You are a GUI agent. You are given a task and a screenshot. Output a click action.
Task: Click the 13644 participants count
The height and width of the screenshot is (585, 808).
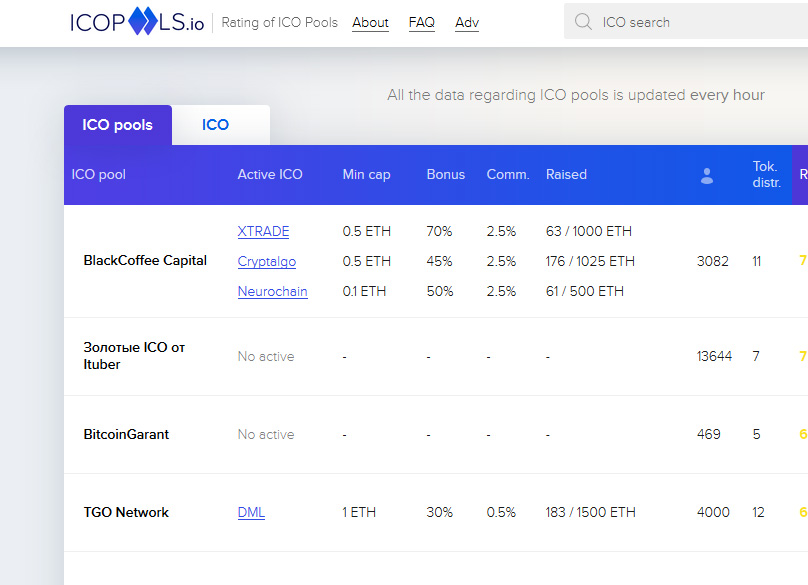pos(714,356)
